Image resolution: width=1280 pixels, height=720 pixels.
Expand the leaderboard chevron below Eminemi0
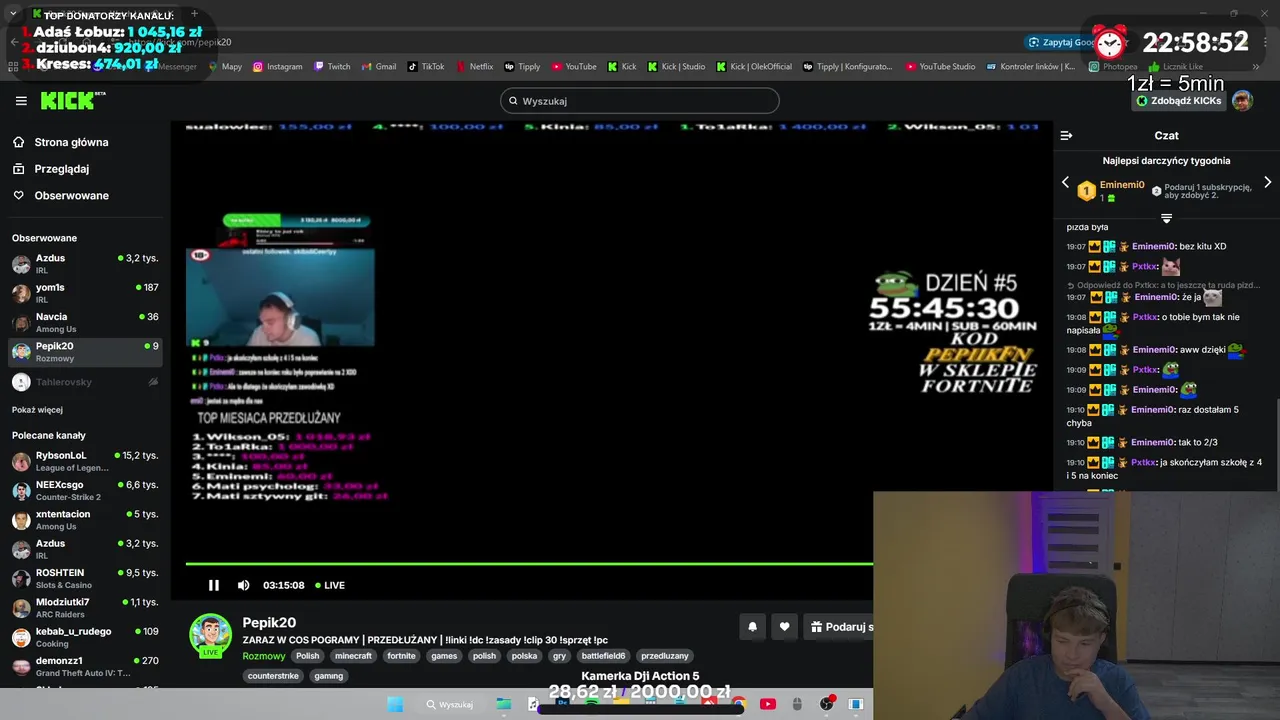tap(1166, 217)
